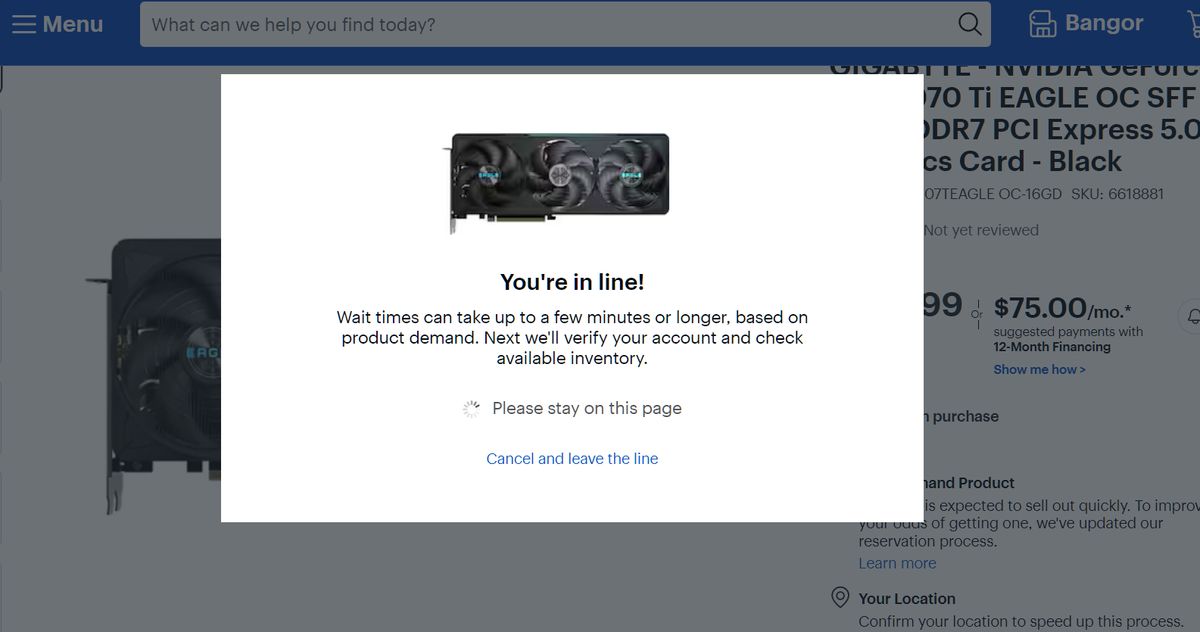Click the magnifying glass search icon
1200x632 pixels.
tap(969, 24)
